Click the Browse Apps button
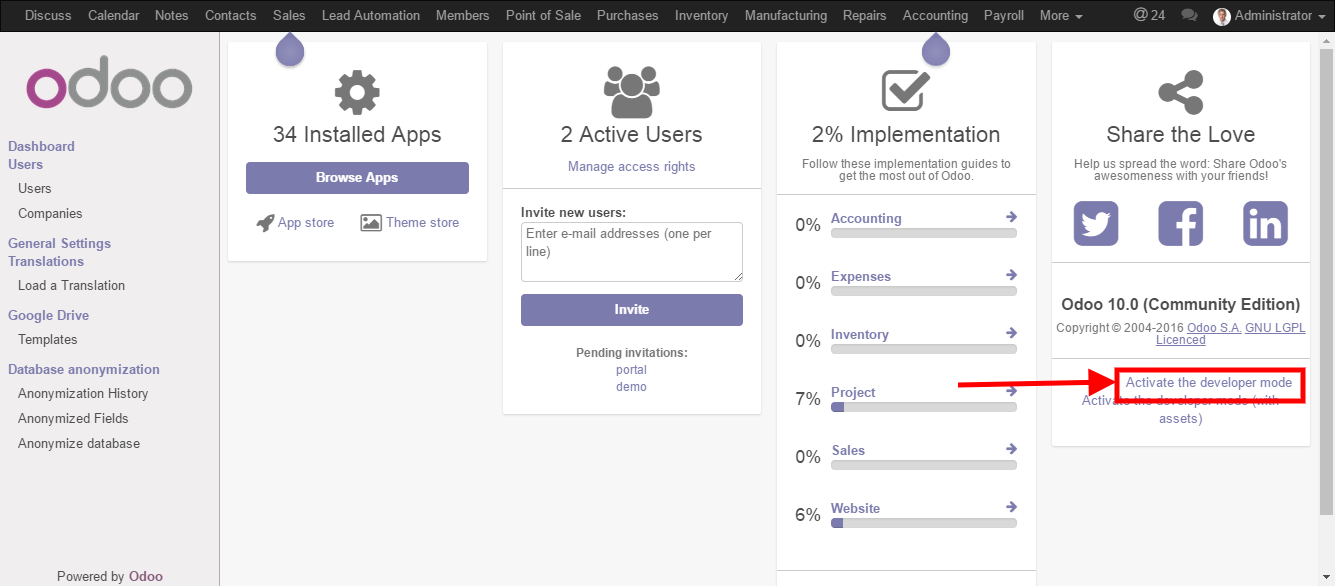This screenshot has width=1335, height=586. point(357,178)
